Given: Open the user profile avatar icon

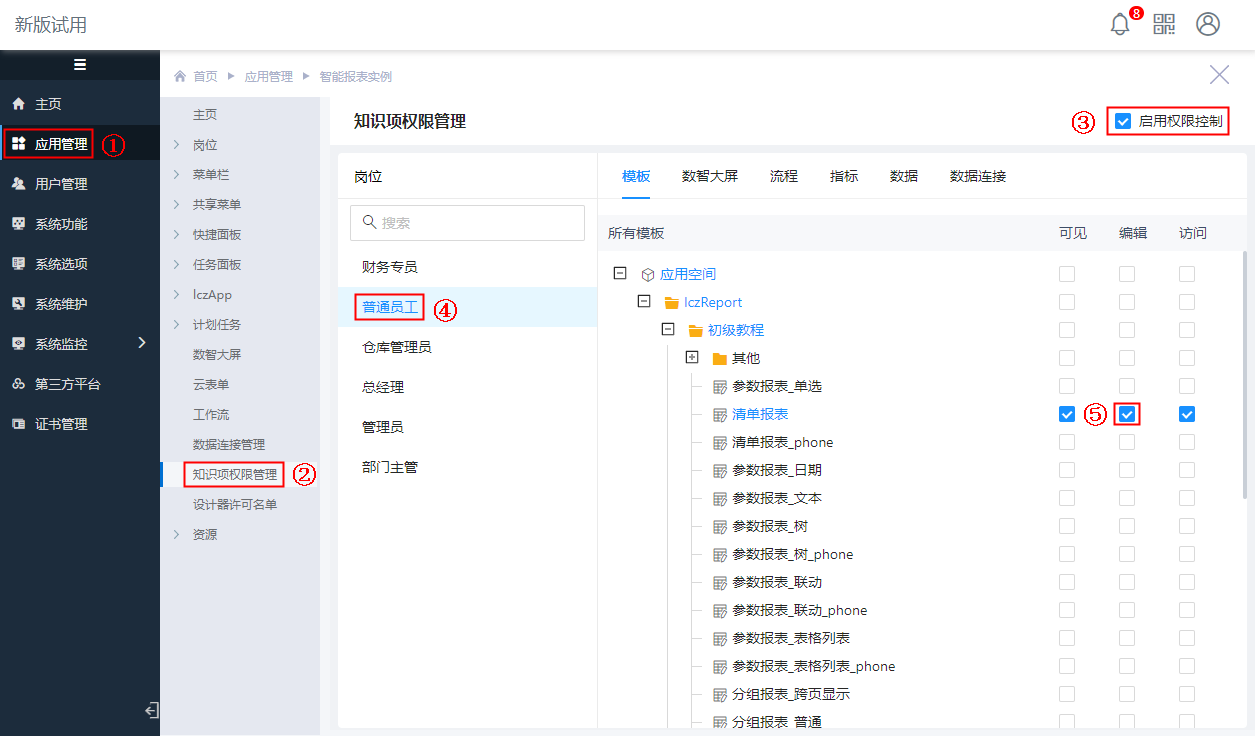Looking at the screenshot, I should [1208, 25].
